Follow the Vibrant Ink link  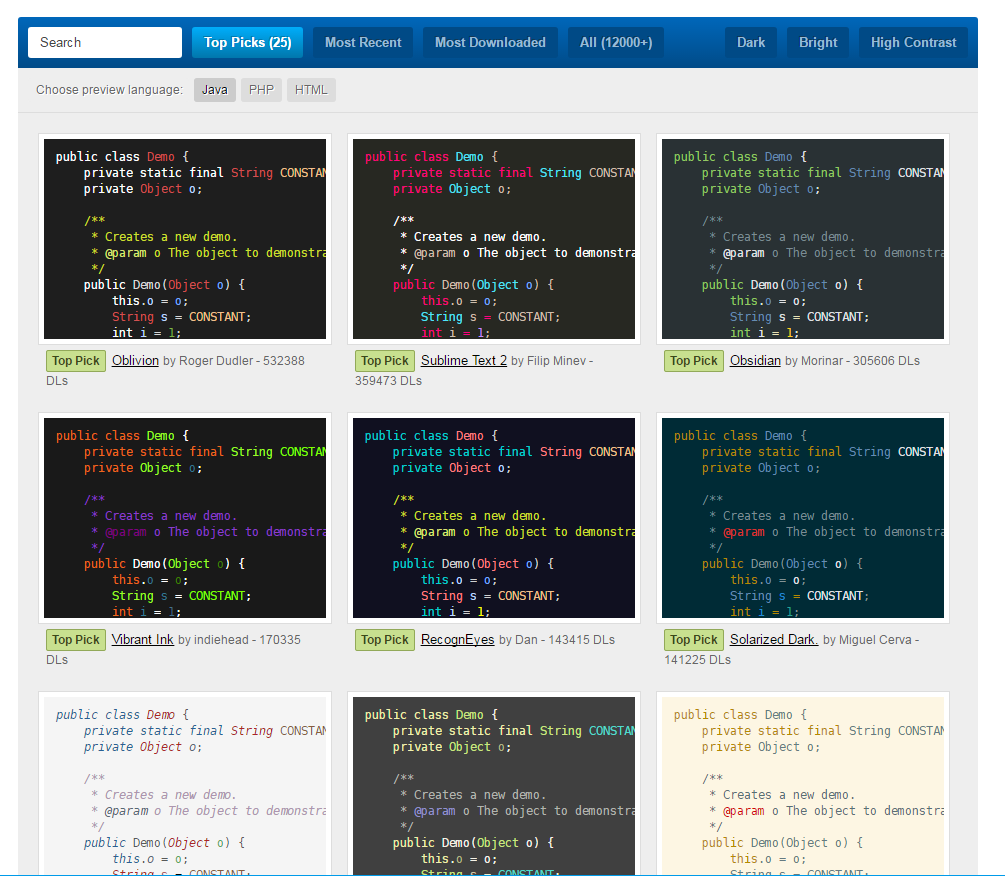point(142,640)
